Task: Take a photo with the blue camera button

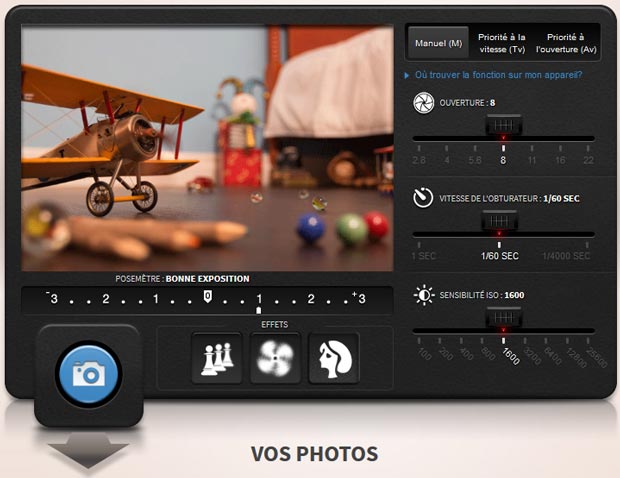Action: [x=89, y=374]
